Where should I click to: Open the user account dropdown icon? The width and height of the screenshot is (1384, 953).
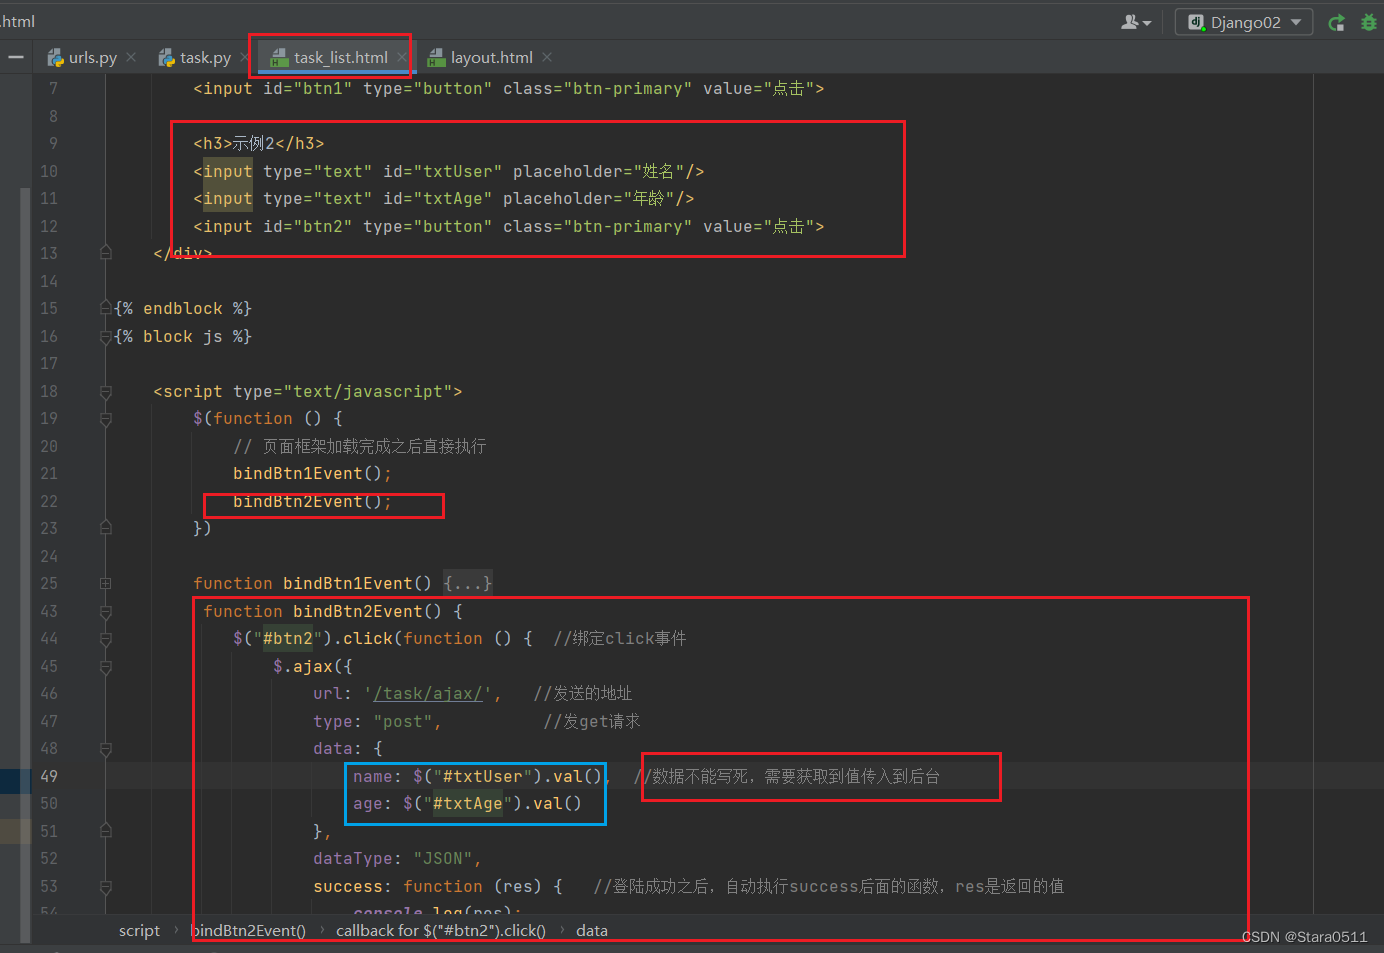coord(1136,22)
